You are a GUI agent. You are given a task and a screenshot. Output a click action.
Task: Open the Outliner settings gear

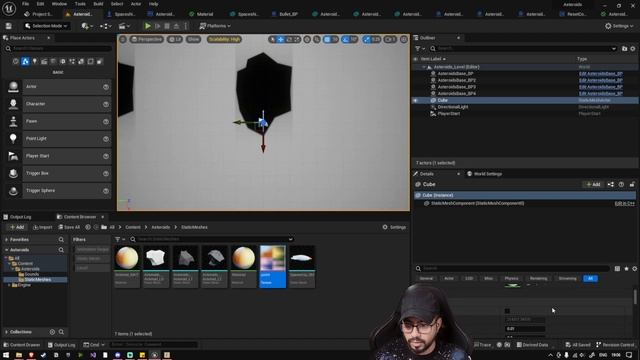coord(633,49)
